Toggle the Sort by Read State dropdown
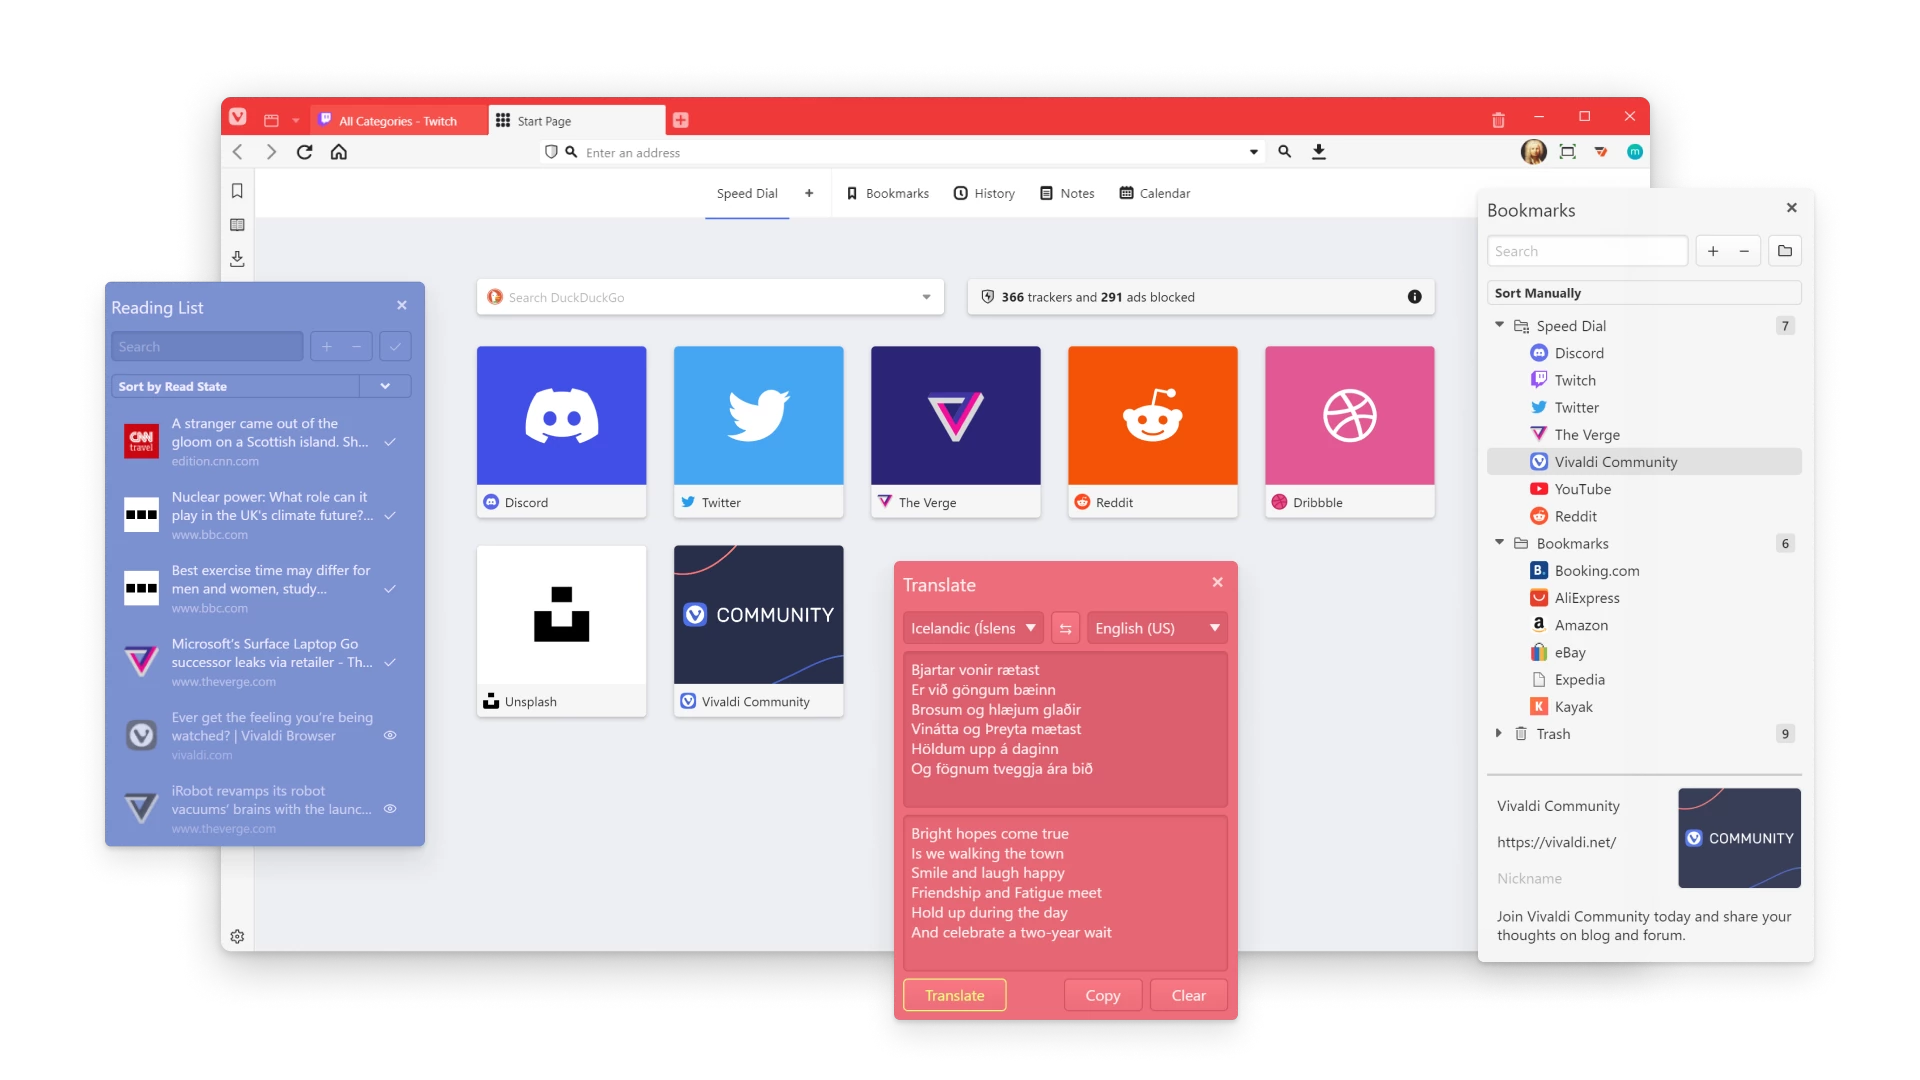 click(384, 386)
